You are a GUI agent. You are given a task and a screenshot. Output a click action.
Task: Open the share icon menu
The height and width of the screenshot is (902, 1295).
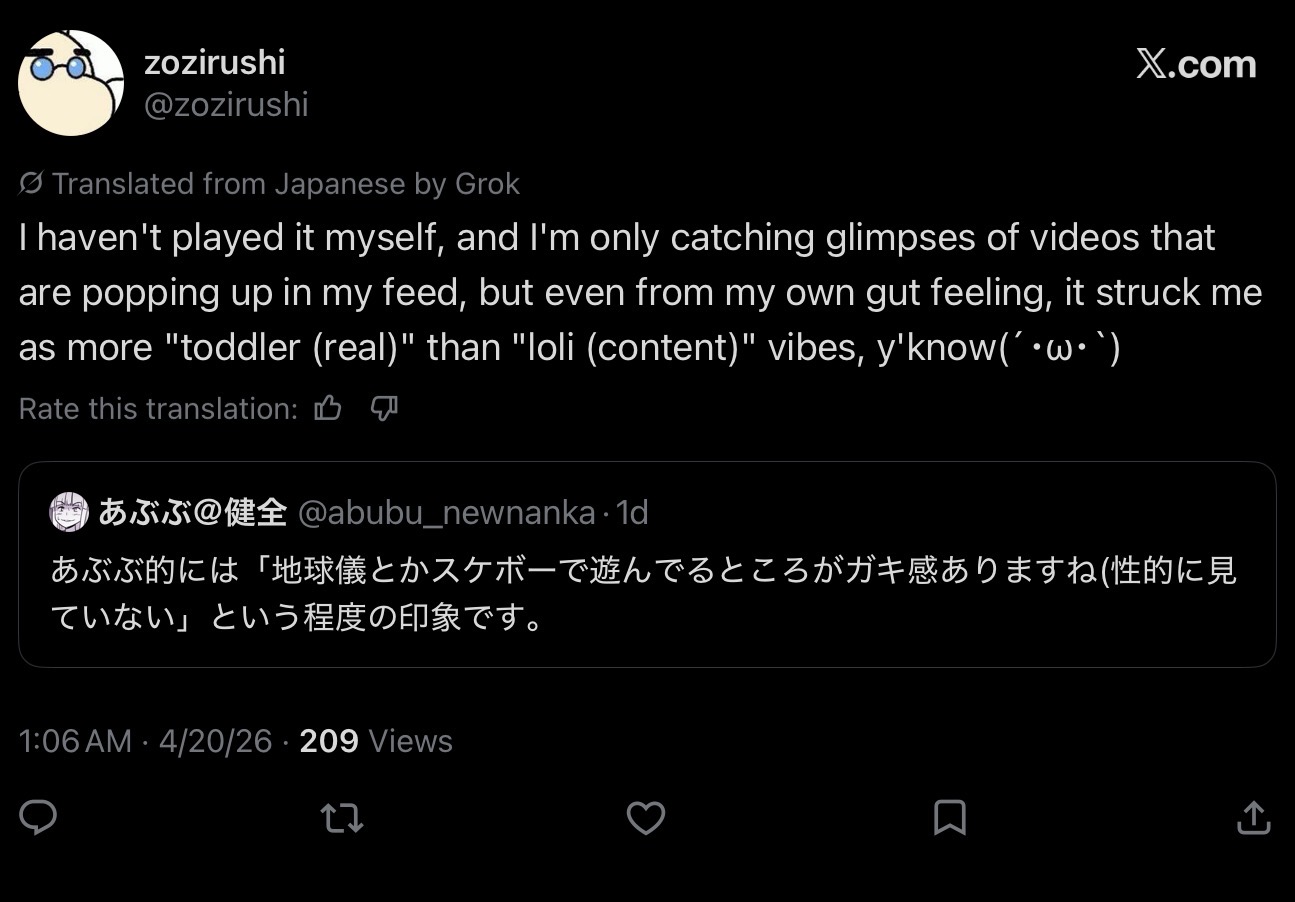(1252, 818)
